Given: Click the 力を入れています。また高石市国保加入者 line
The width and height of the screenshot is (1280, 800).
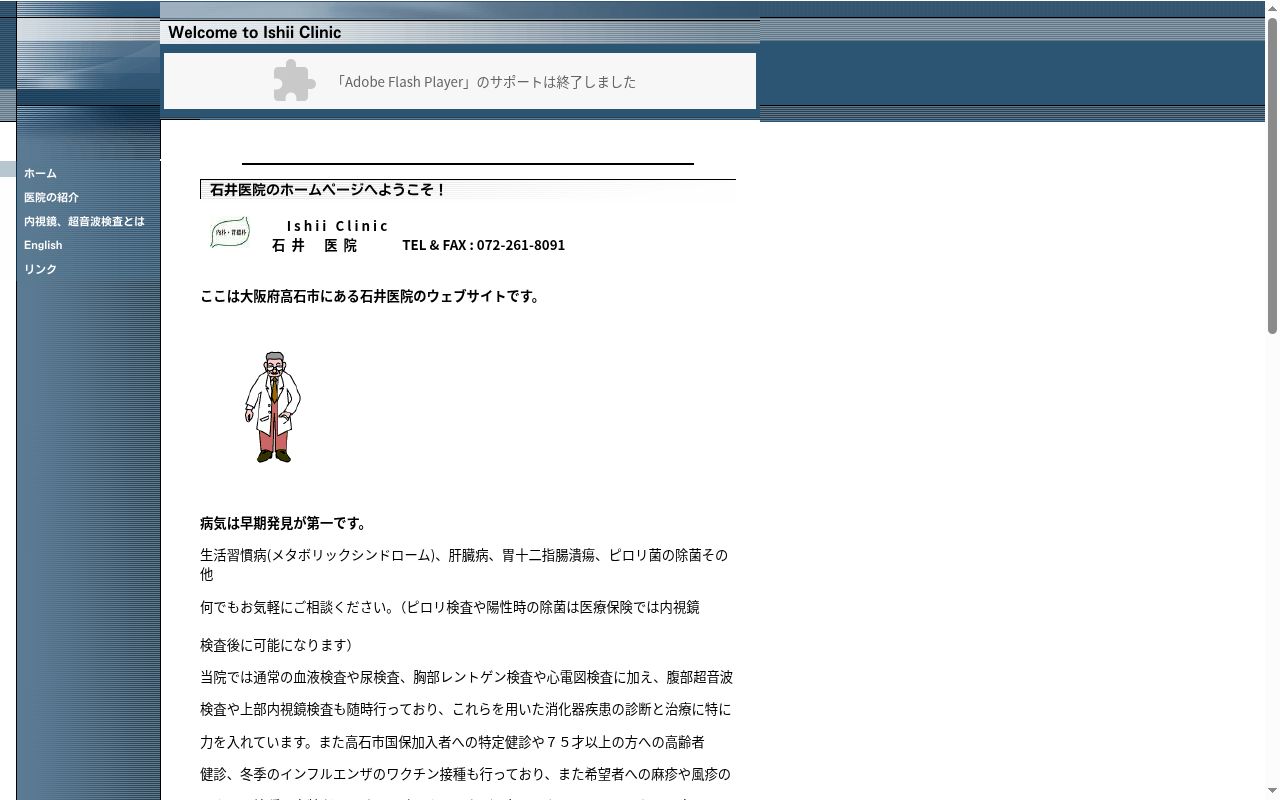Looking at the screenshot, I should 452,742.
